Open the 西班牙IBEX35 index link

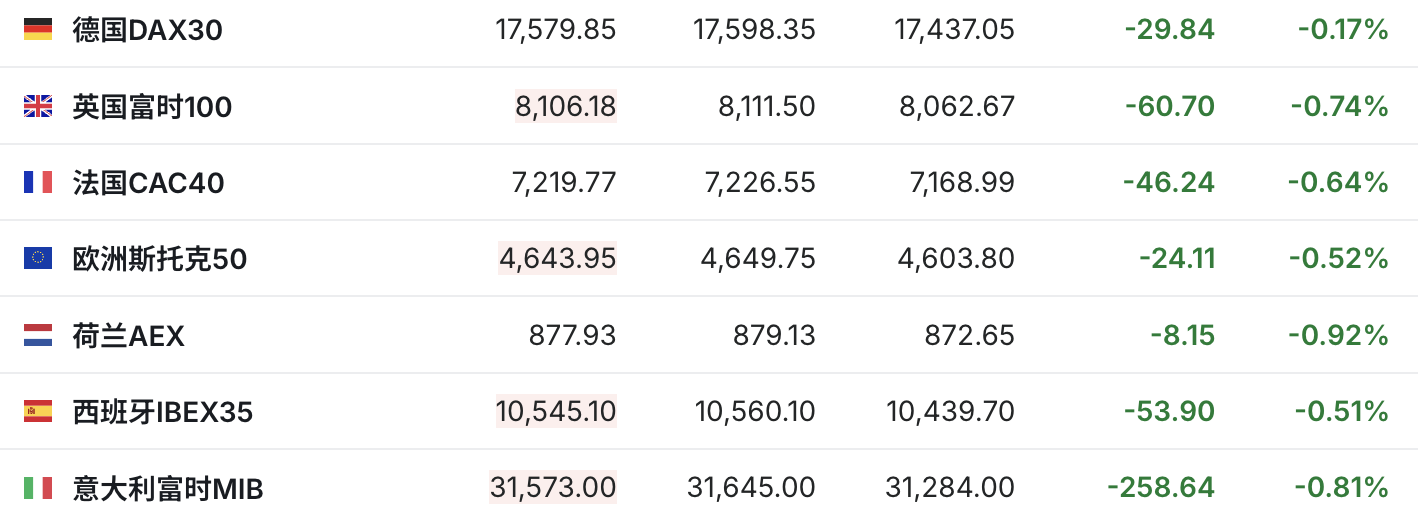pos(162,411)
